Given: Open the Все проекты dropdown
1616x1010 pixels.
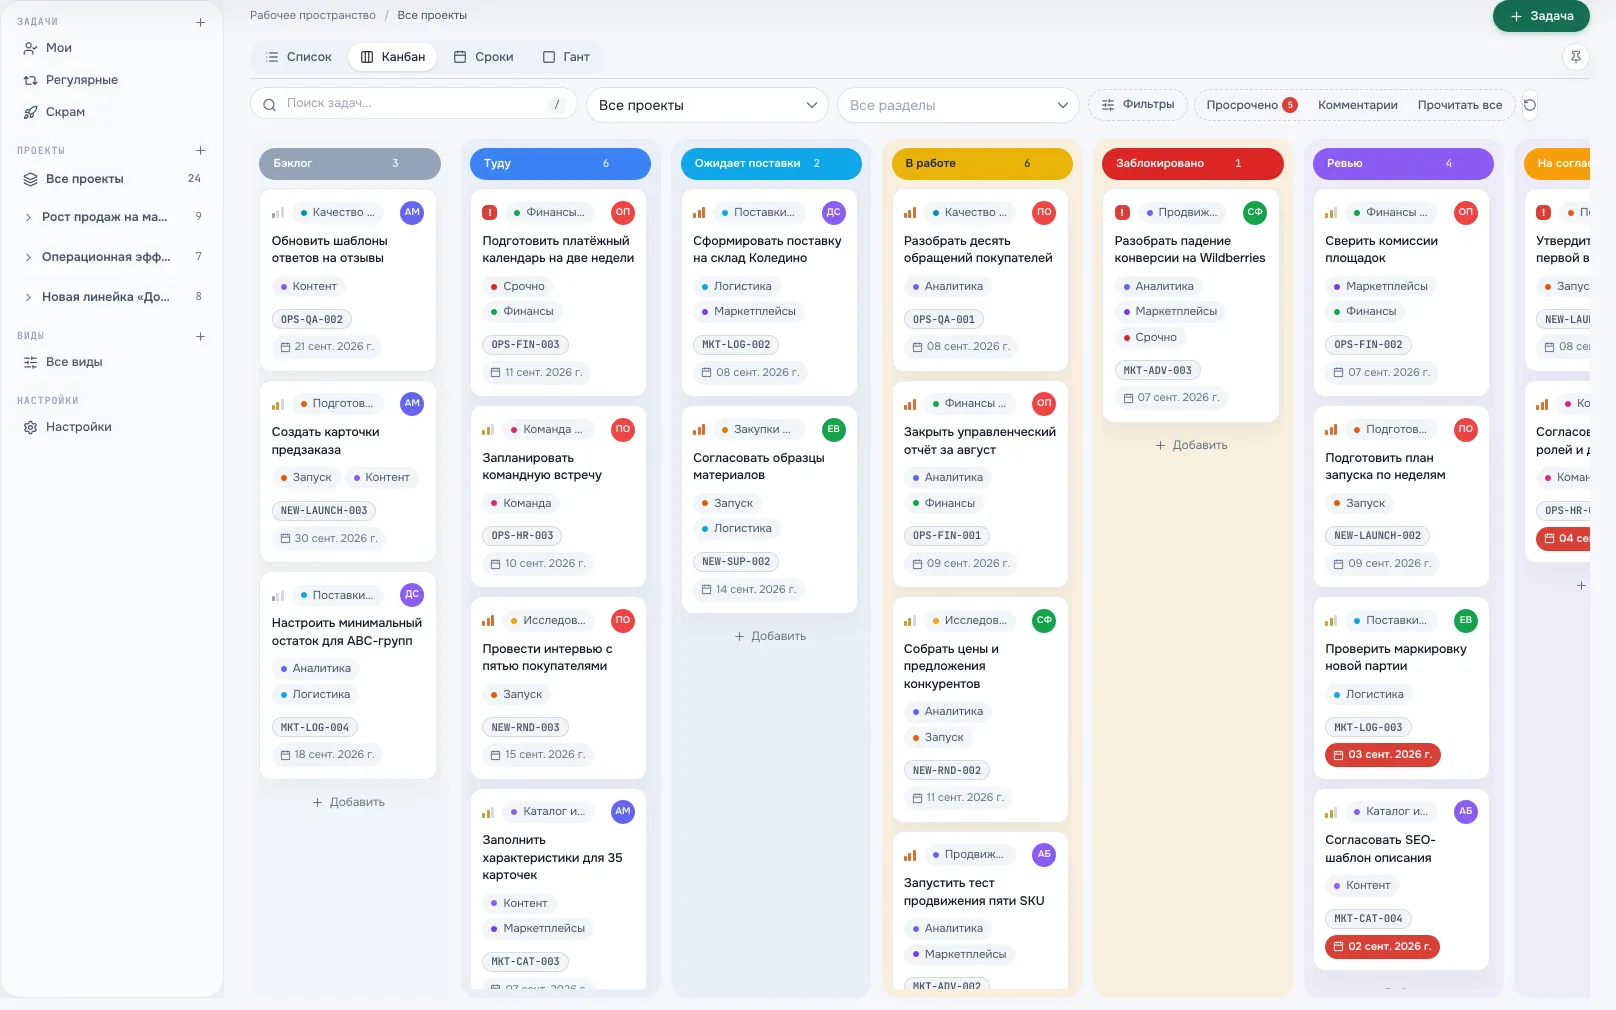Looking at the screenshot, I should (x=707, y=105).
